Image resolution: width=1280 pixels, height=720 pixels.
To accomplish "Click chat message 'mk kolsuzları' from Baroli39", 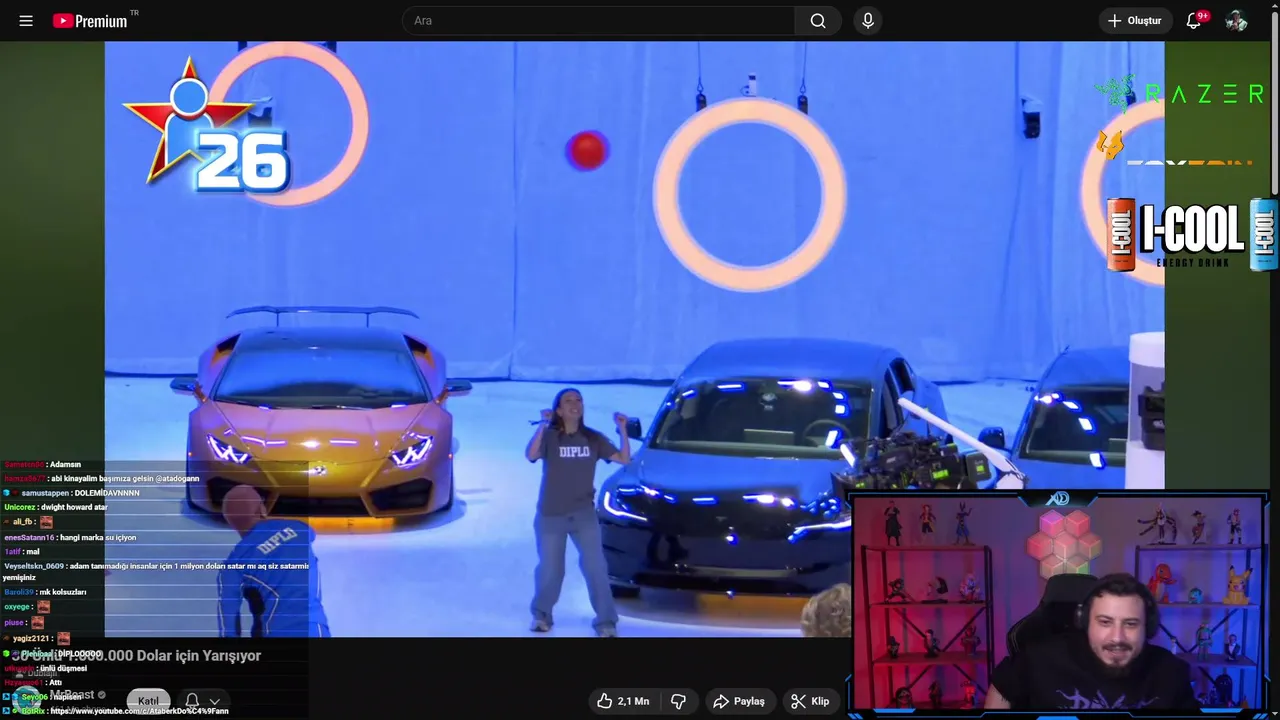I will click(62, 592).
